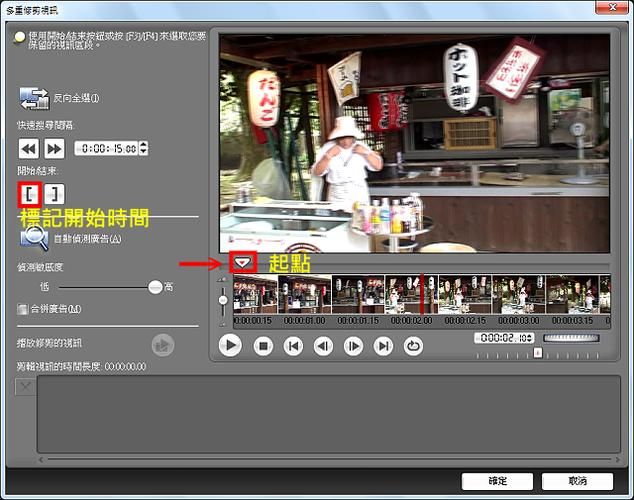Enable the merge ads checkbox (合併廣告)
This screenshot has height=500, width=634.
[22, 309]
